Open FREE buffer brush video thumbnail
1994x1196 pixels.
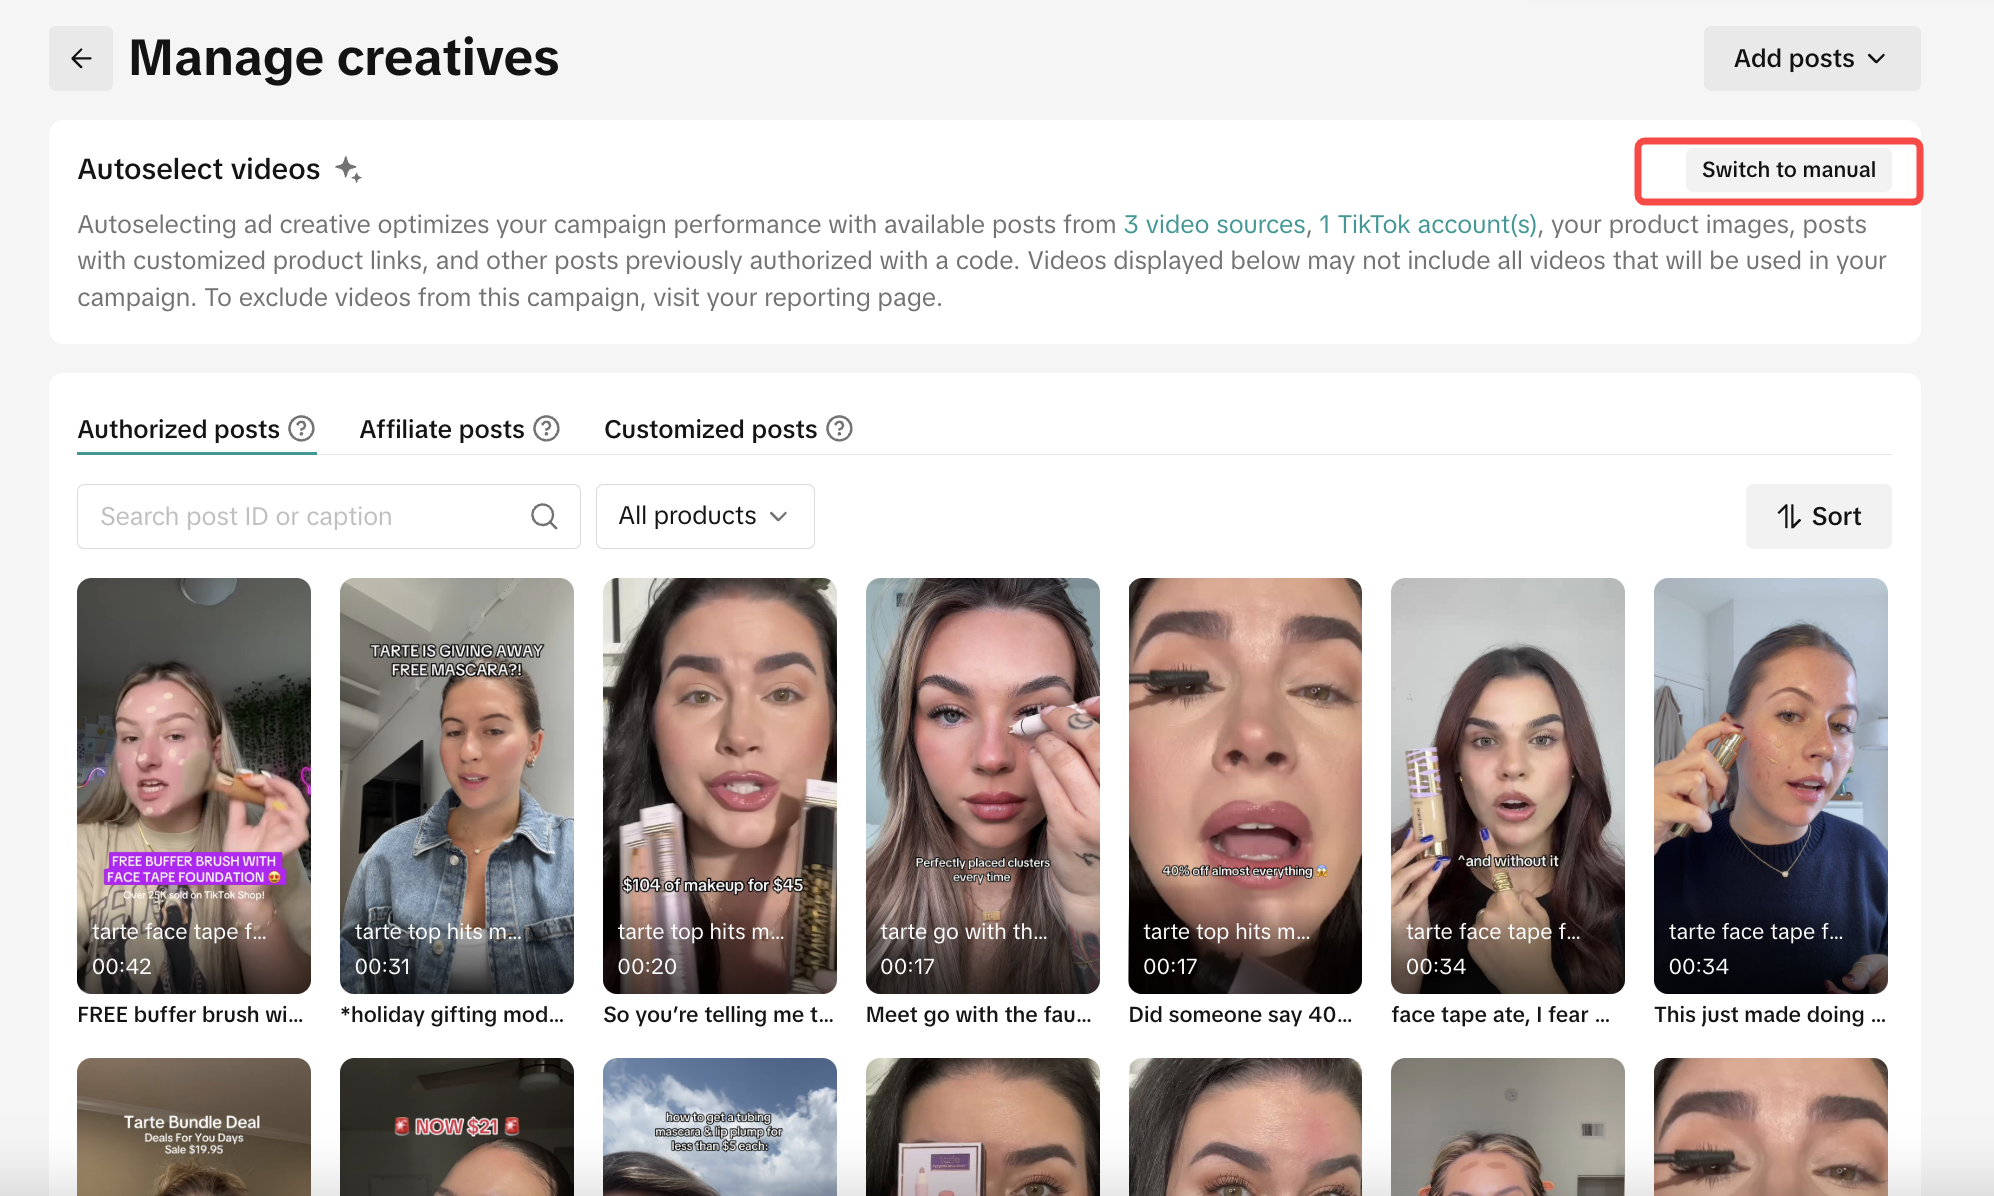194,785
